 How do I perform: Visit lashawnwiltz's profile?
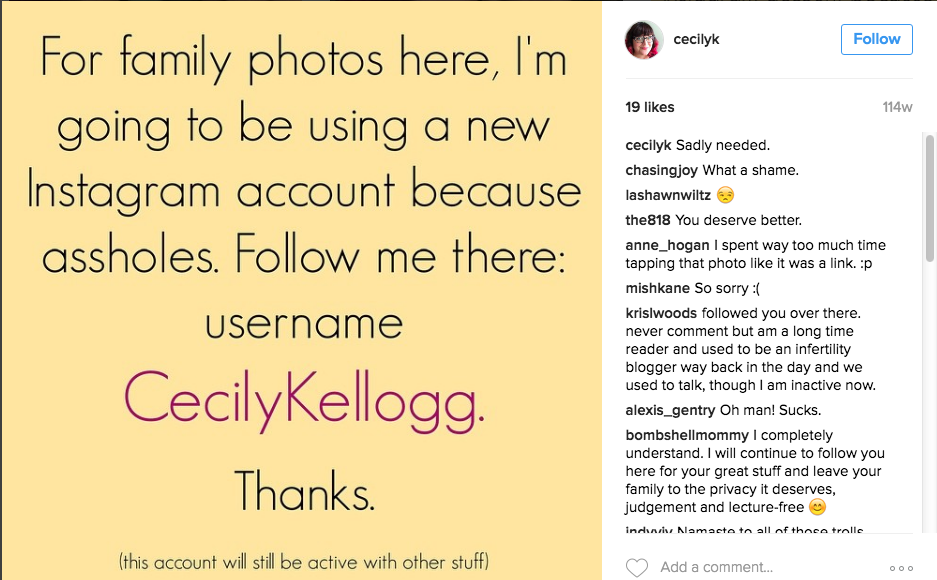coord(668,195)
